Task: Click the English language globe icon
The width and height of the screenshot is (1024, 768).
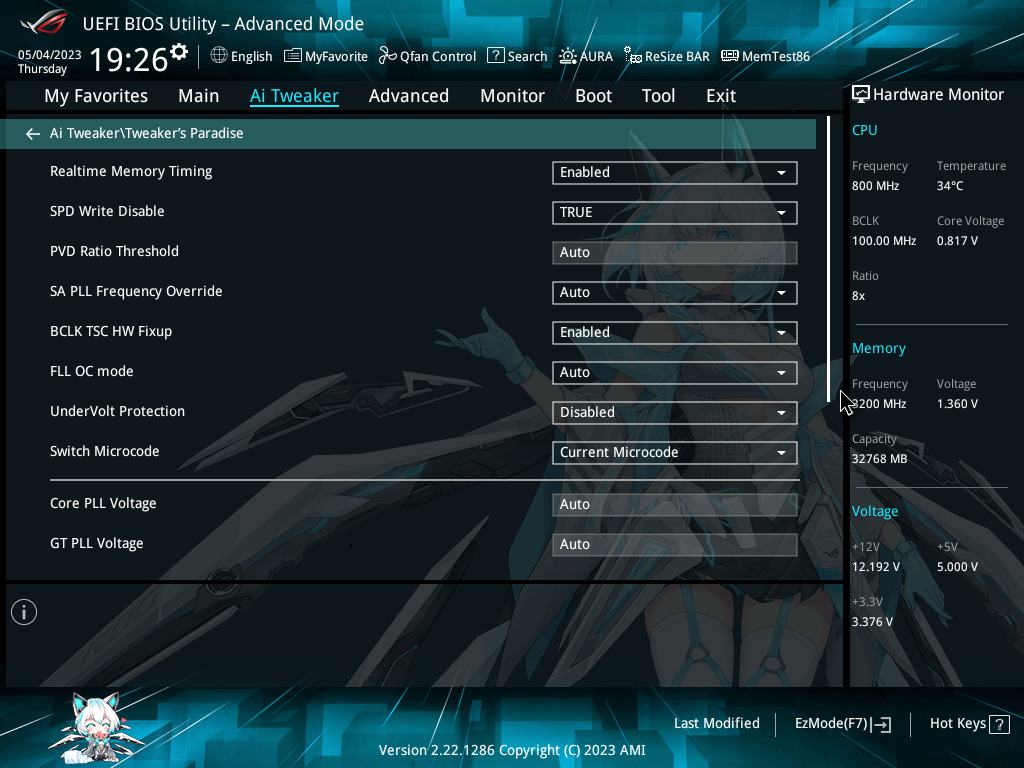Action: point(219,56)
